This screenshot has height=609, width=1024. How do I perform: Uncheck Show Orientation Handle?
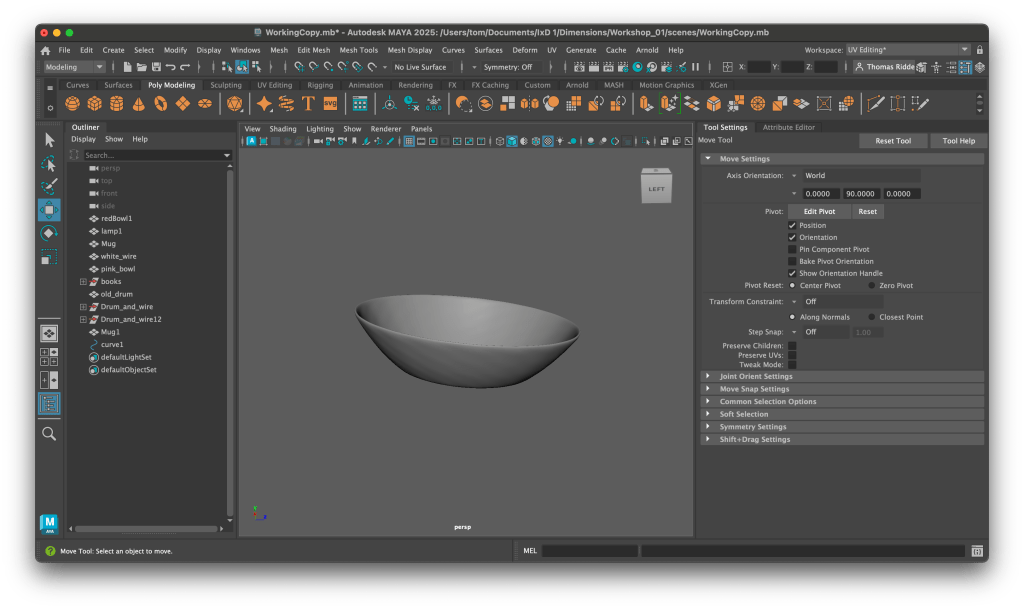point(793,273)
